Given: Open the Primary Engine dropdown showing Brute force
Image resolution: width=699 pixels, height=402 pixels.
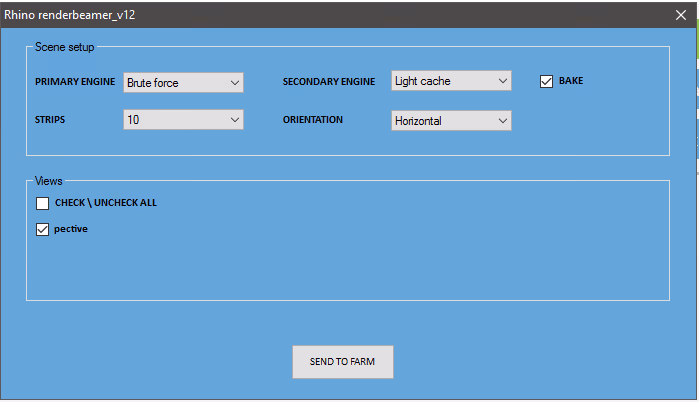Looking at the screenshot, I should [183, 83].
